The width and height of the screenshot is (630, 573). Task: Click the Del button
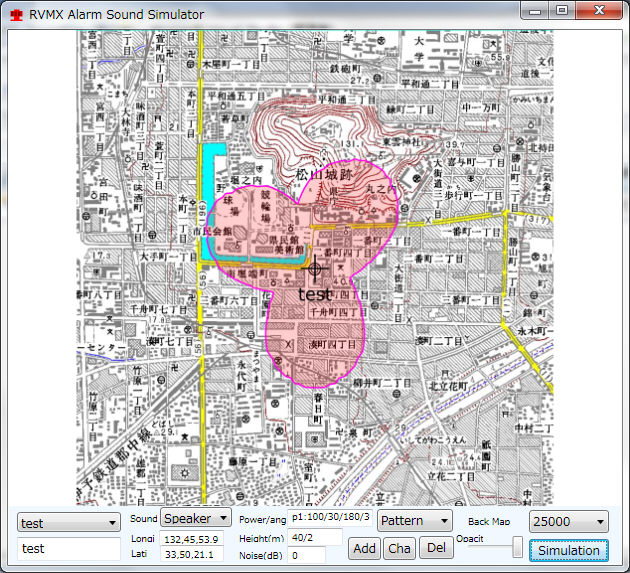pyautogui.click(x=434, y=548)
